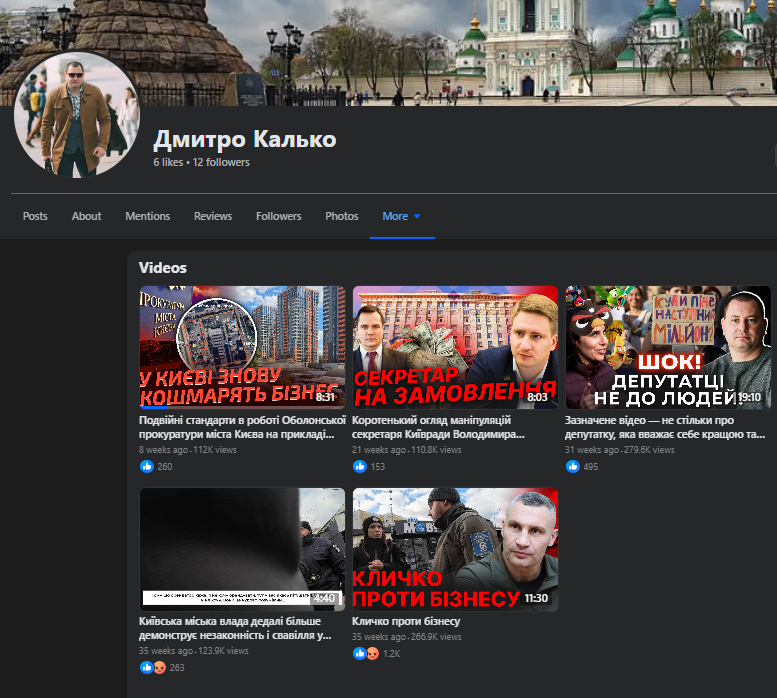Play the 19:10 'ШОК! Депутатці' video thumbnail
The image size is (777, 698).
tap(667, 347)
